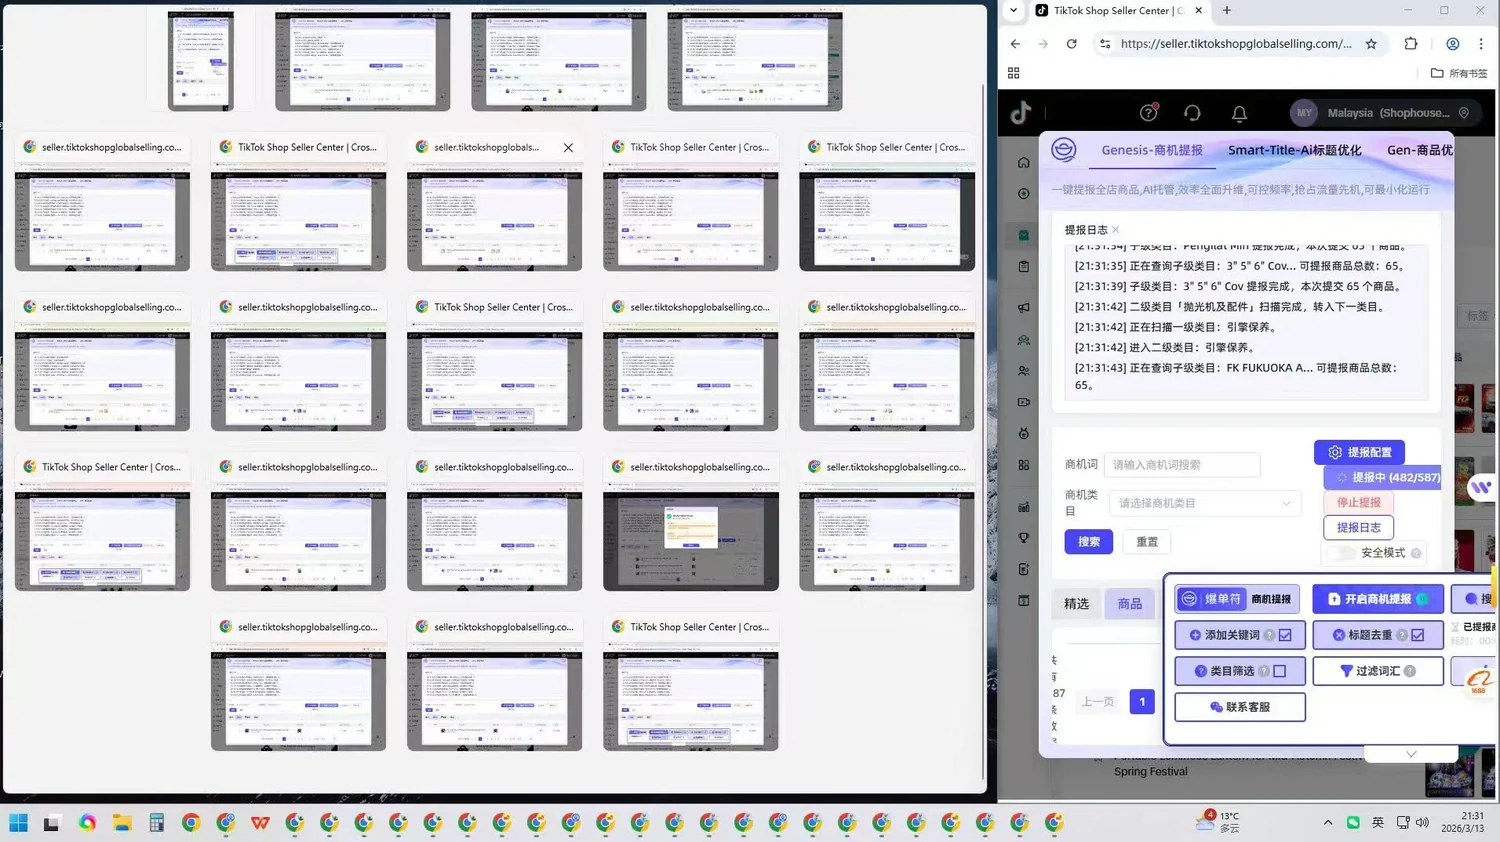Click the 开启商机提报 button
This screenshot has width=1500, height=842.
pos(1378,599)
